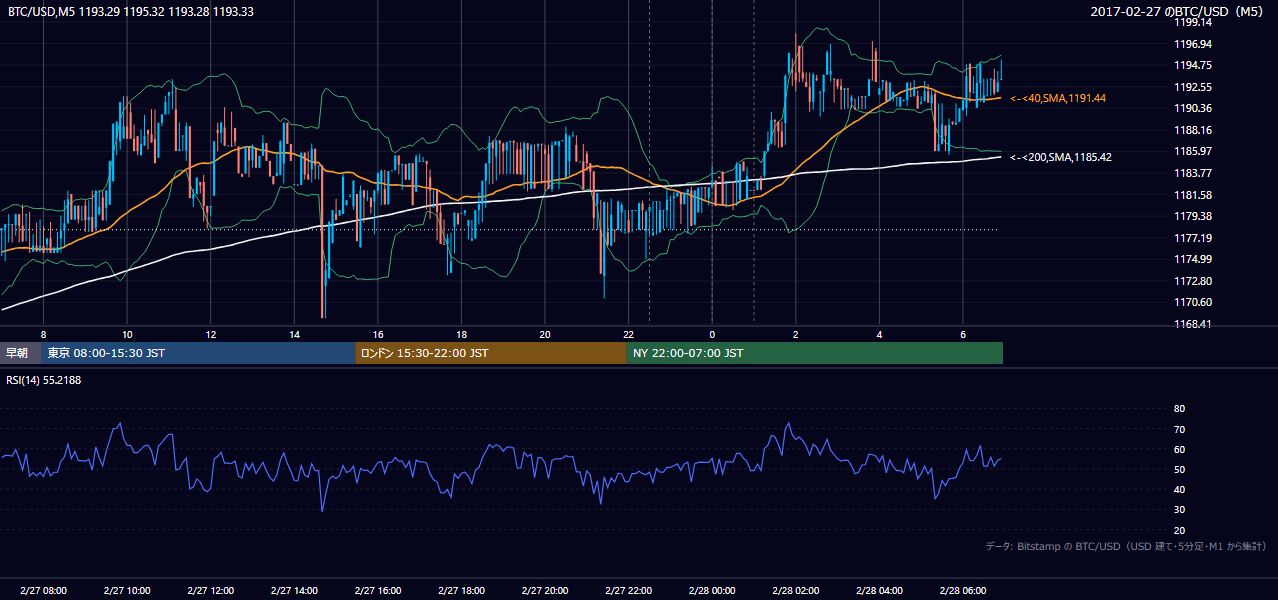Screen dimensions: 1278x600
Task: Click the BTC/USD,M5 OHLC header text
Action: pyautogui.click(x=130, y=11)
